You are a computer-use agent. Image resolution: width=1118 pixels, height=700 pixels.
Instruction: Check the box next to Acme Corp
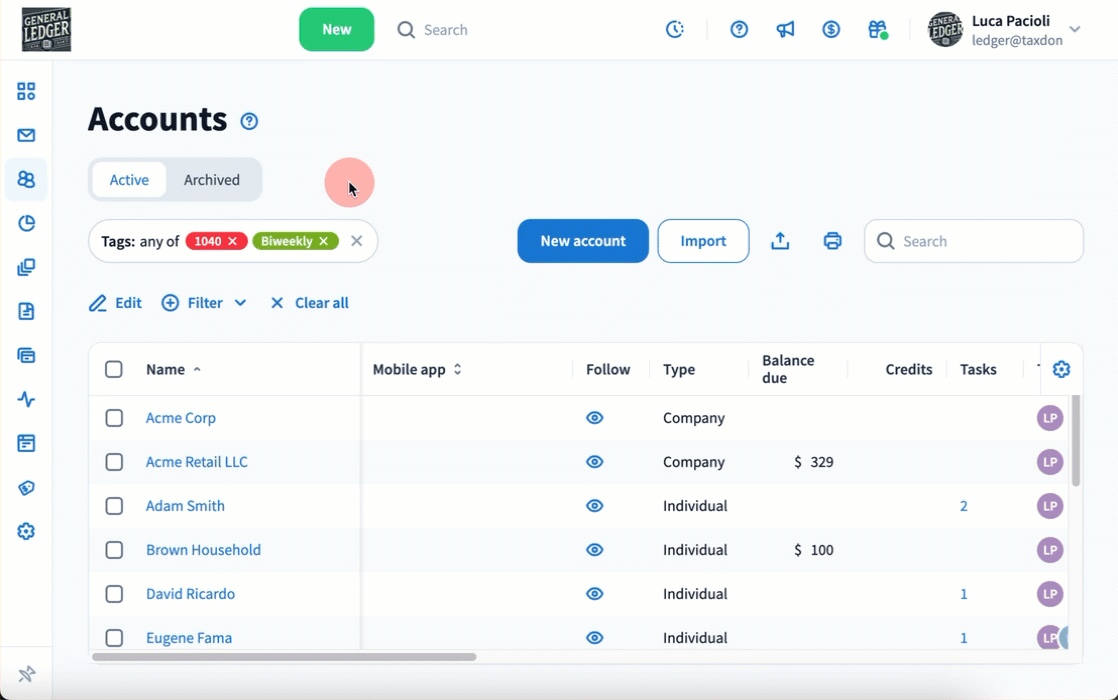[114, 418]
